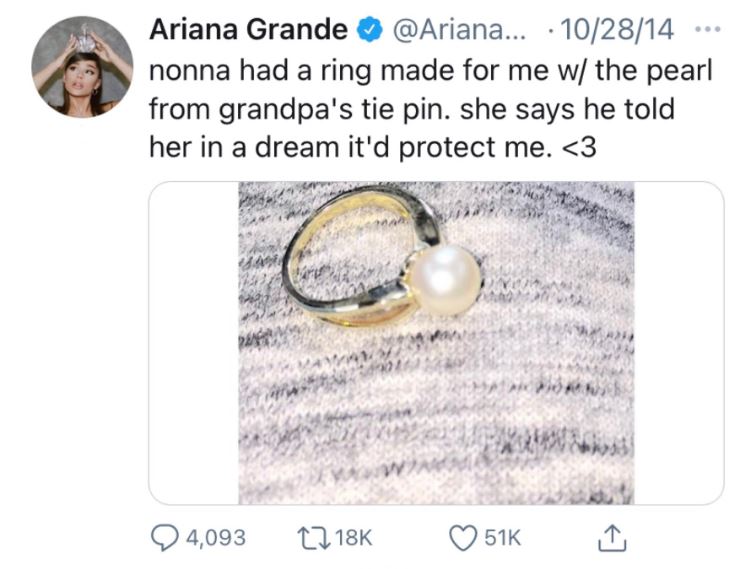756x569 pixels.
Task: Open the share arrow icon
Action: tap(612, 538)
